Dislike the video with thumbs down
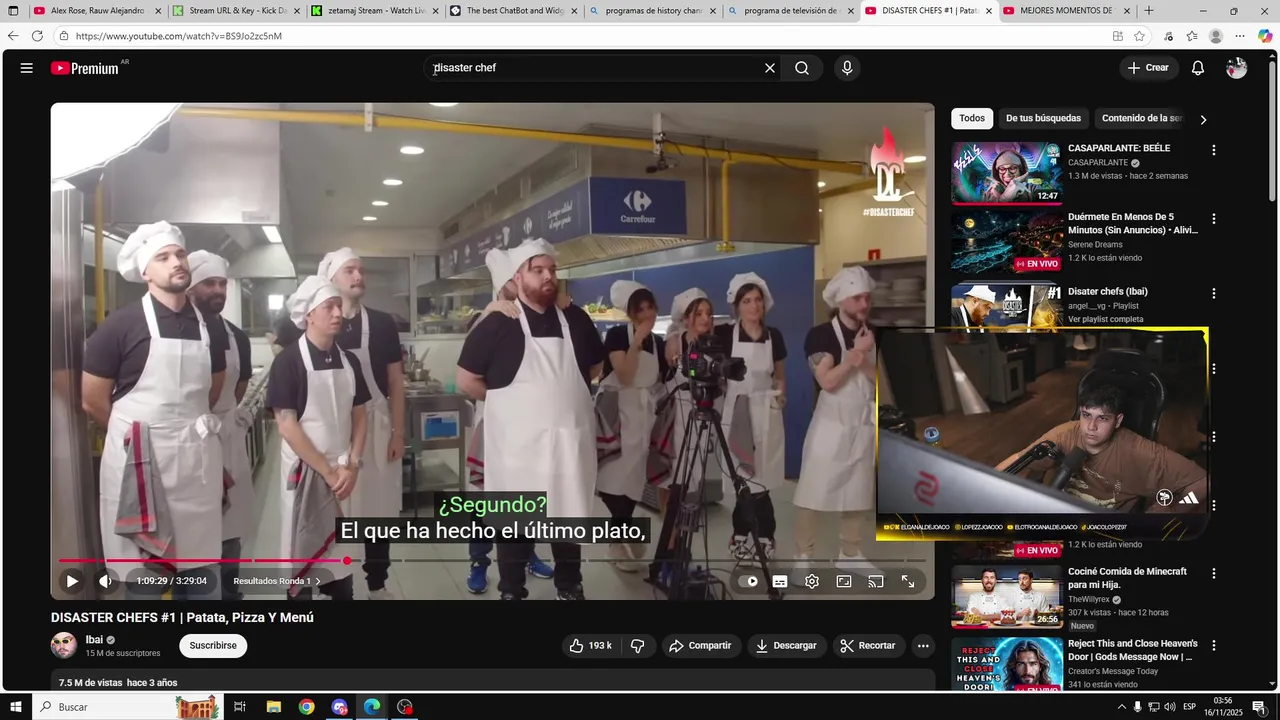1280x720 pixels. point(638,646)
